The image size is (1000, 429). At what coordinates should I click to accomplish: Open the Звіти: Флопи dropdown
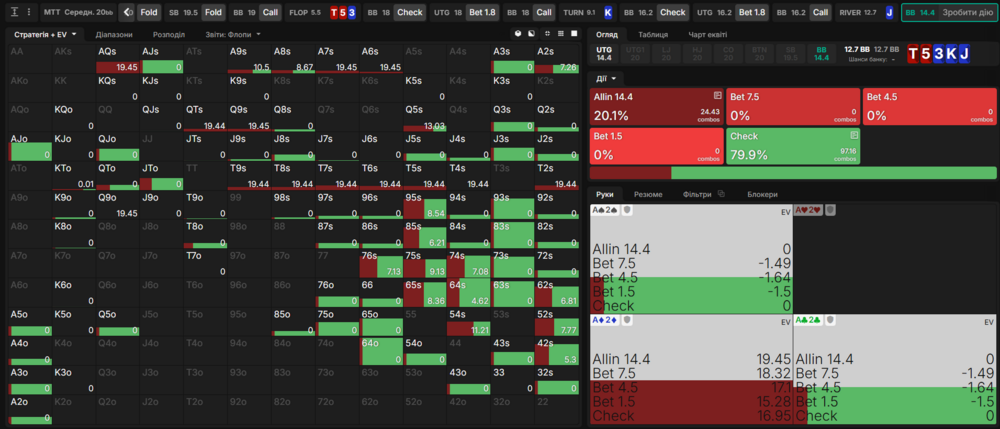pos(233,34)
